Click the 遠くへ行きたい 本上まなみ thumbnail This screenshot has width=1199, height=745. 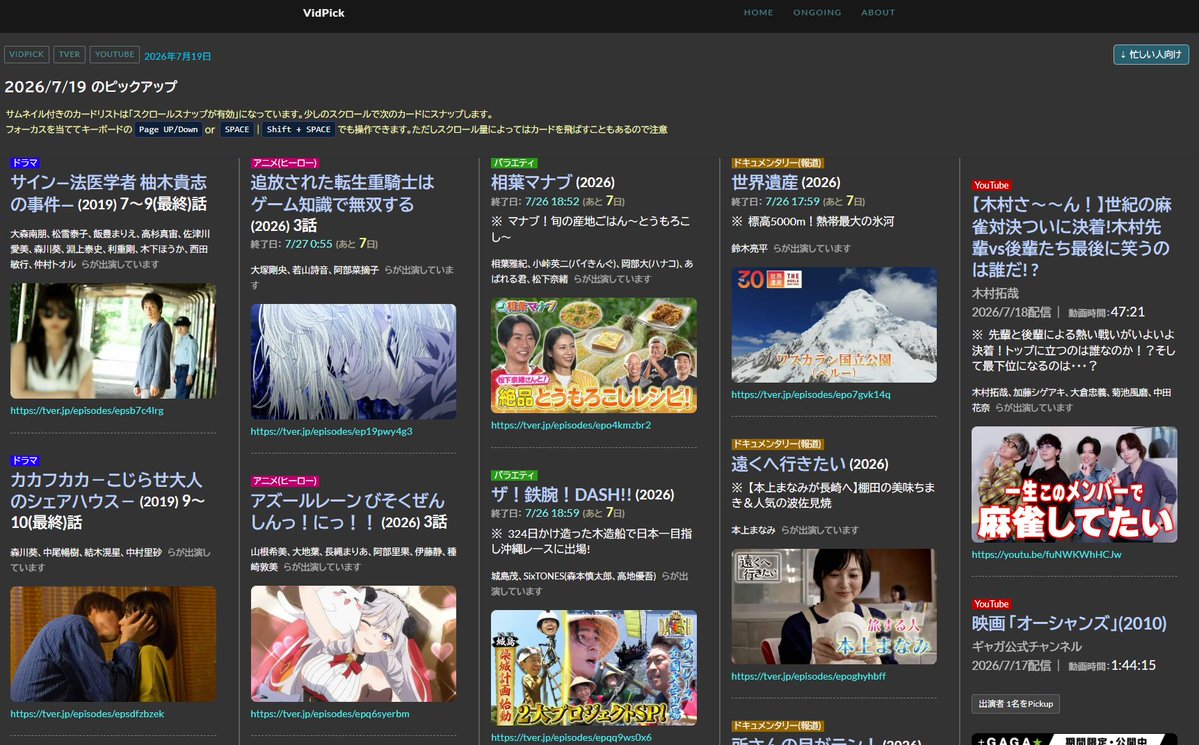pos(833,607)
